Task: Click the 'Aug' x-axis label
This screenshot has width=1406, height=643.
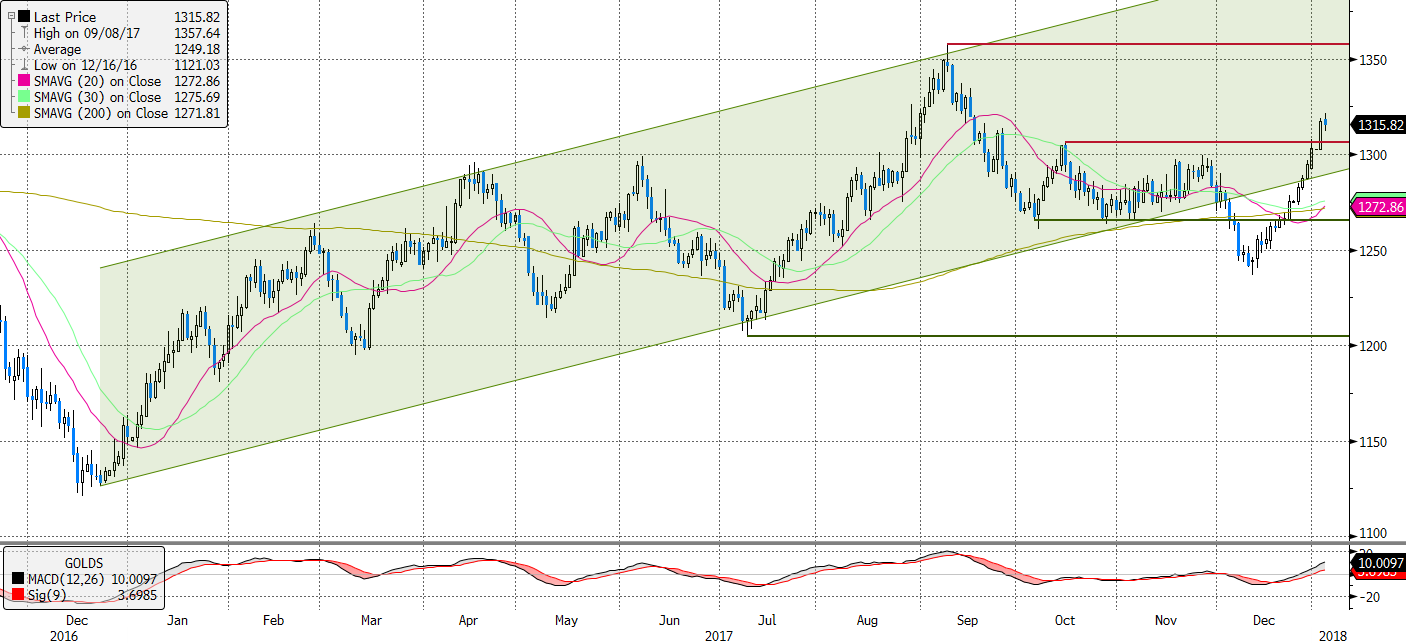Action: [x=867, y=620]
